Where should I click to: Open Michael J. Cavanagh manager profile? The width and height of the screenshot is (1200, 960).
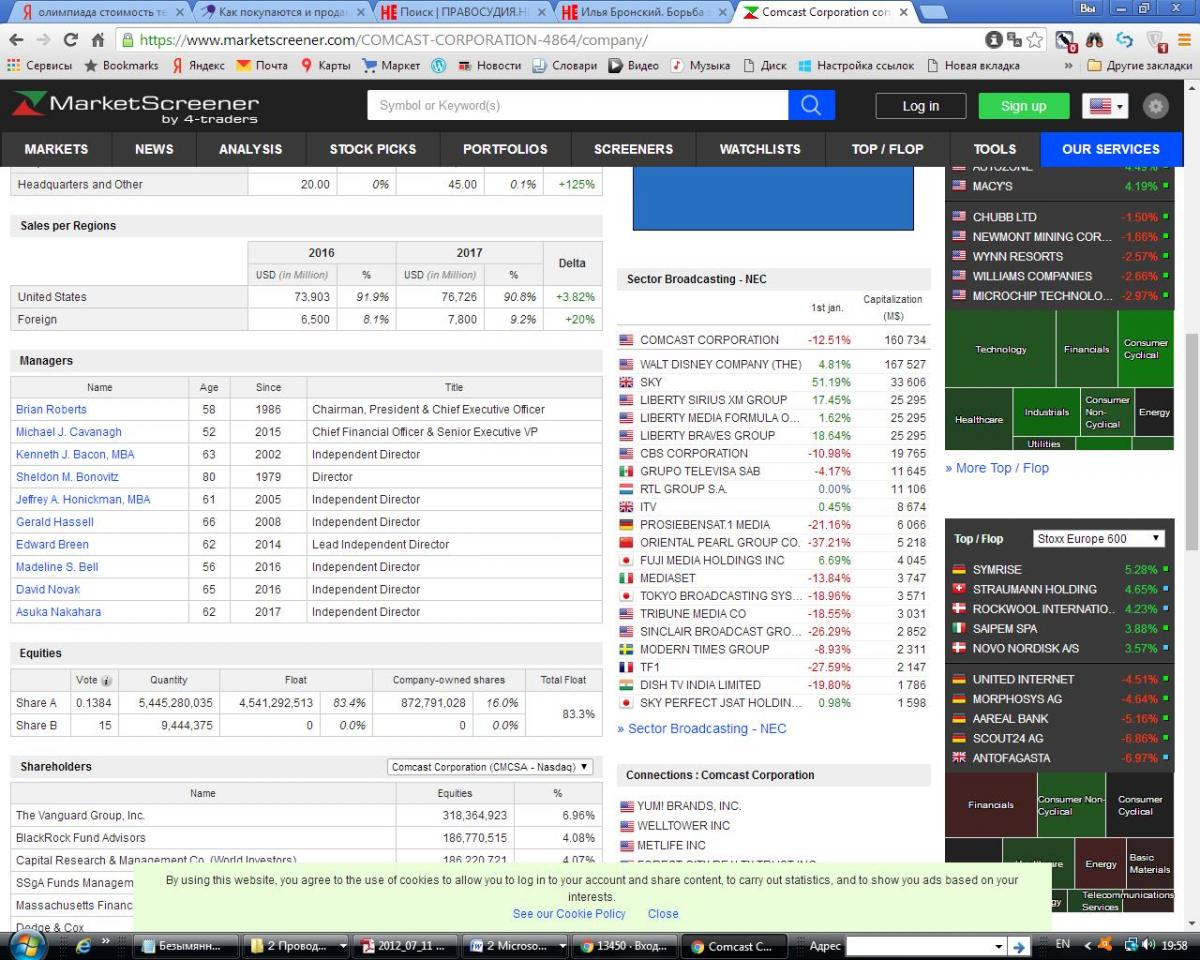pyautogui.click(x=69, y=432)
